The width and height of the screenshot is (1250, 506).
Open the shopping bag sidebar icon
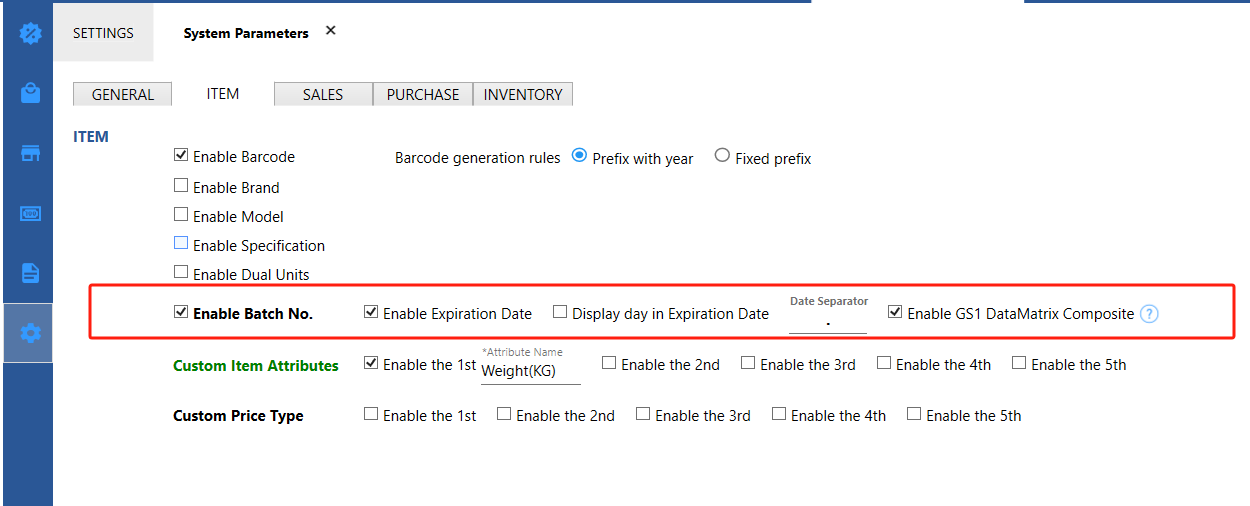pyautogui.click(x=31, y=93)
